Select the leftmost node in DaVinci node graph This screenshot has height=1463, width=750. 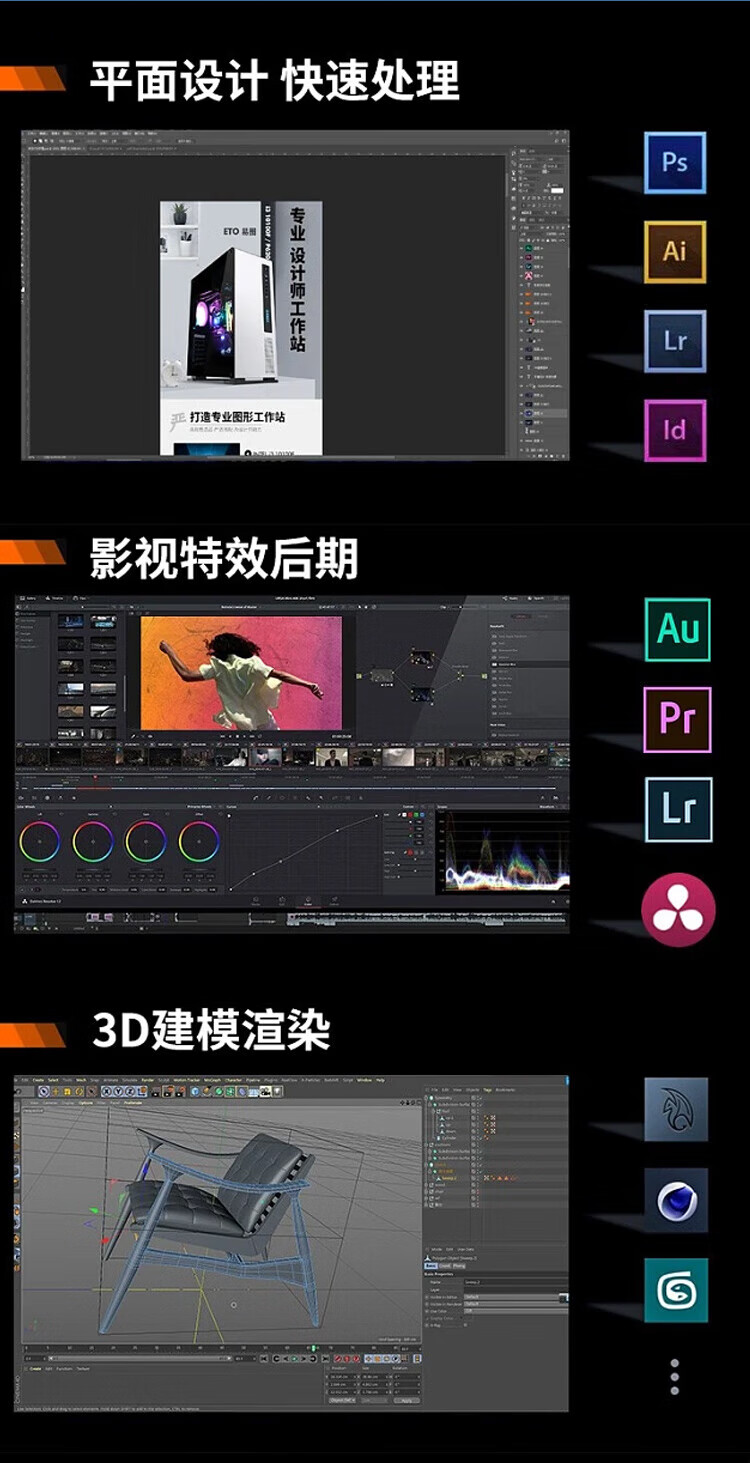click(x=382, y=675)
